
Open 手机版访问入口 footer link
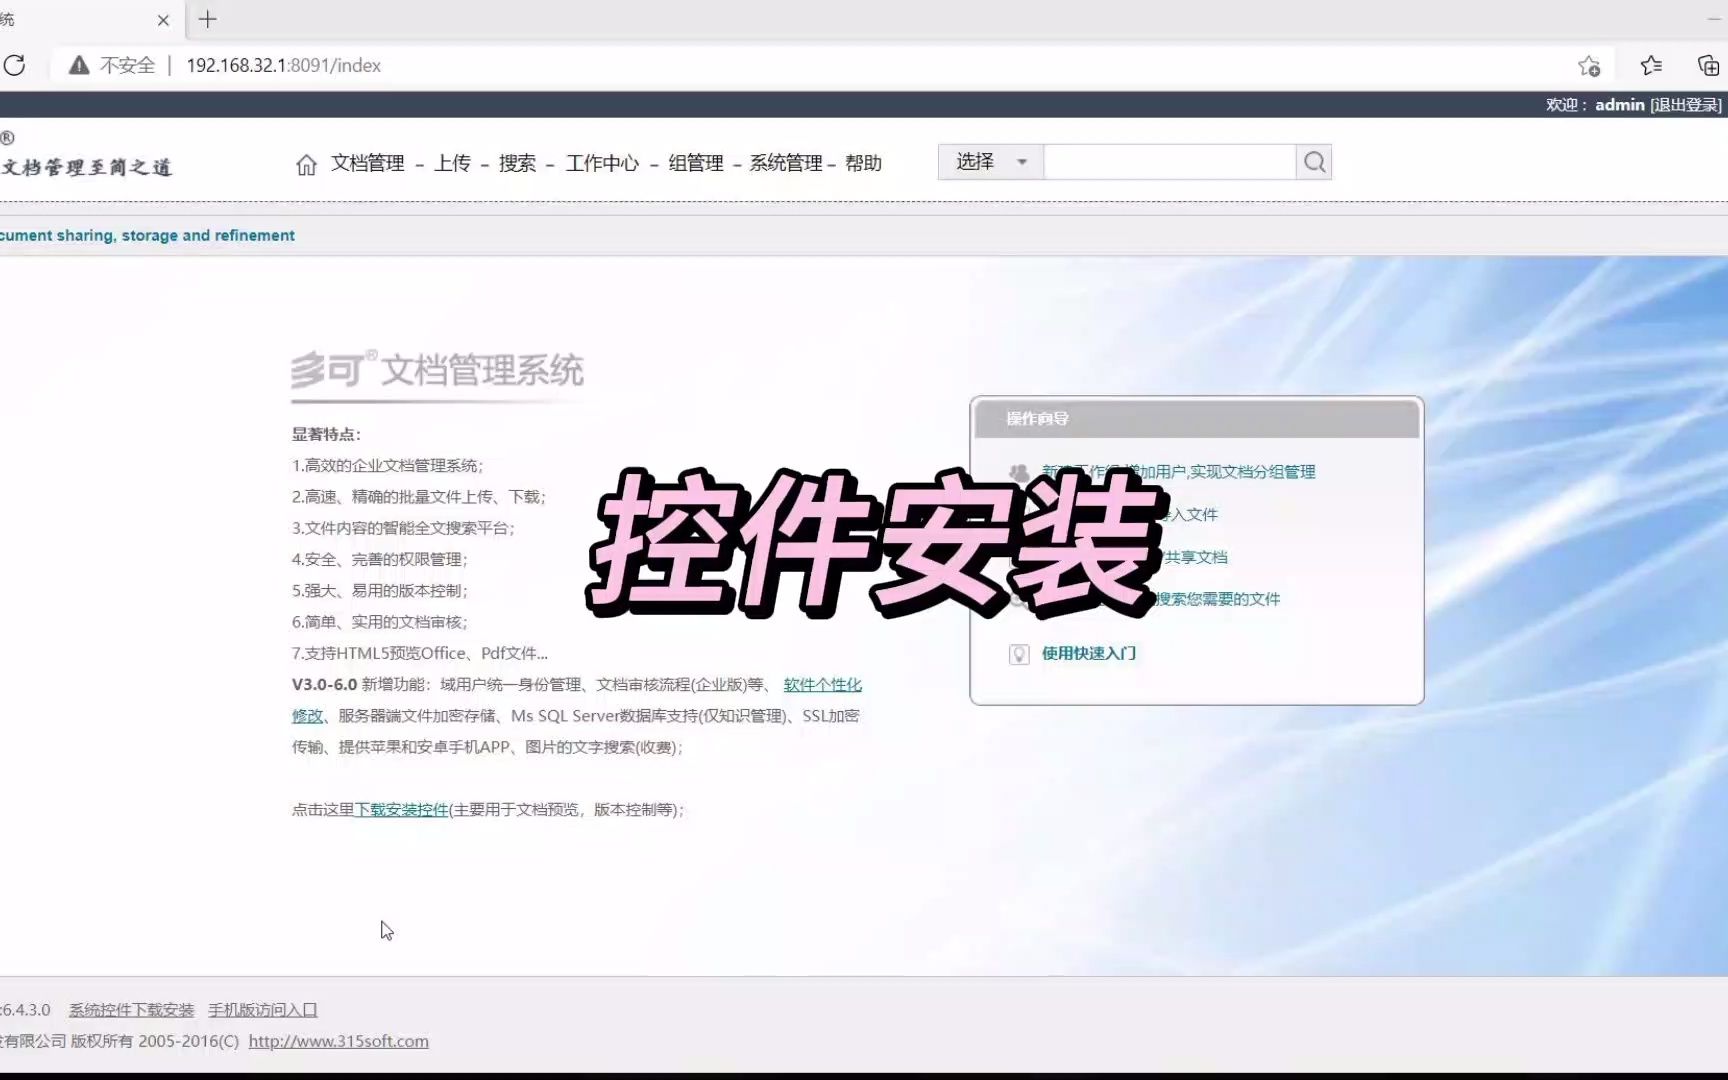click(x=262, y=1010)
